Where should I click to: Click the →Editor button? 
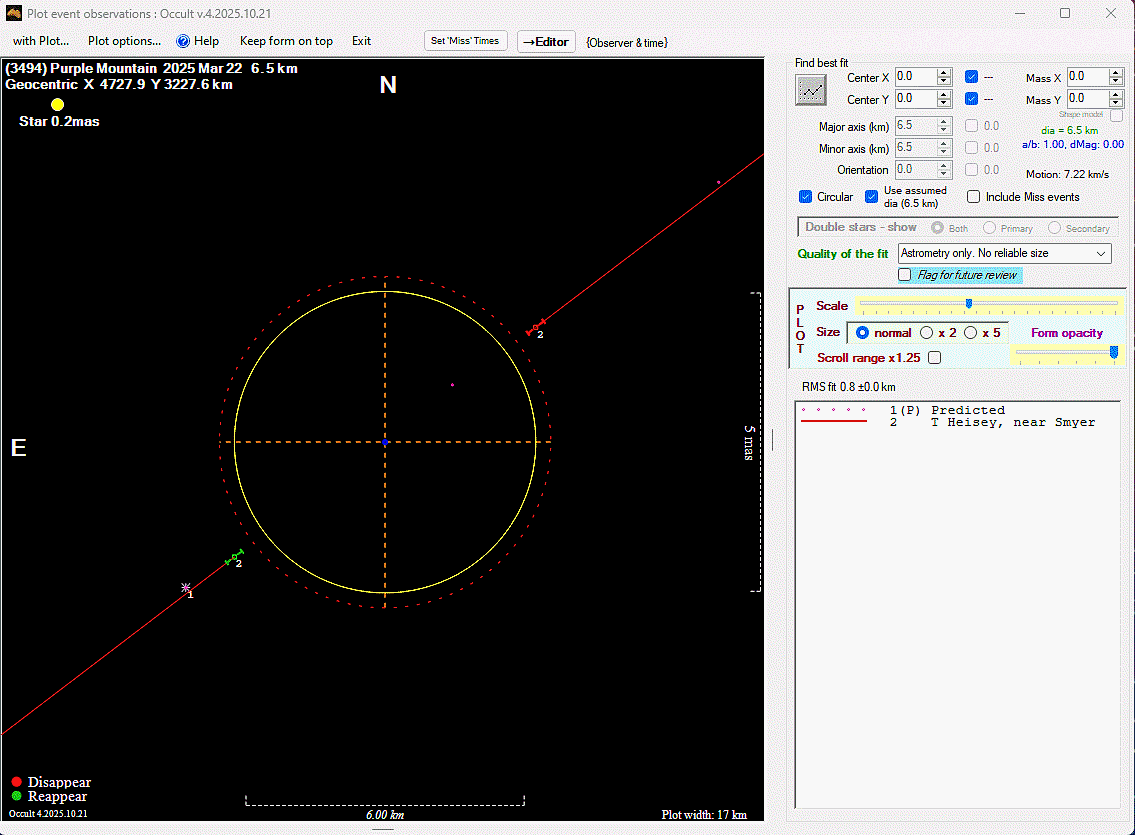[546, 42]
